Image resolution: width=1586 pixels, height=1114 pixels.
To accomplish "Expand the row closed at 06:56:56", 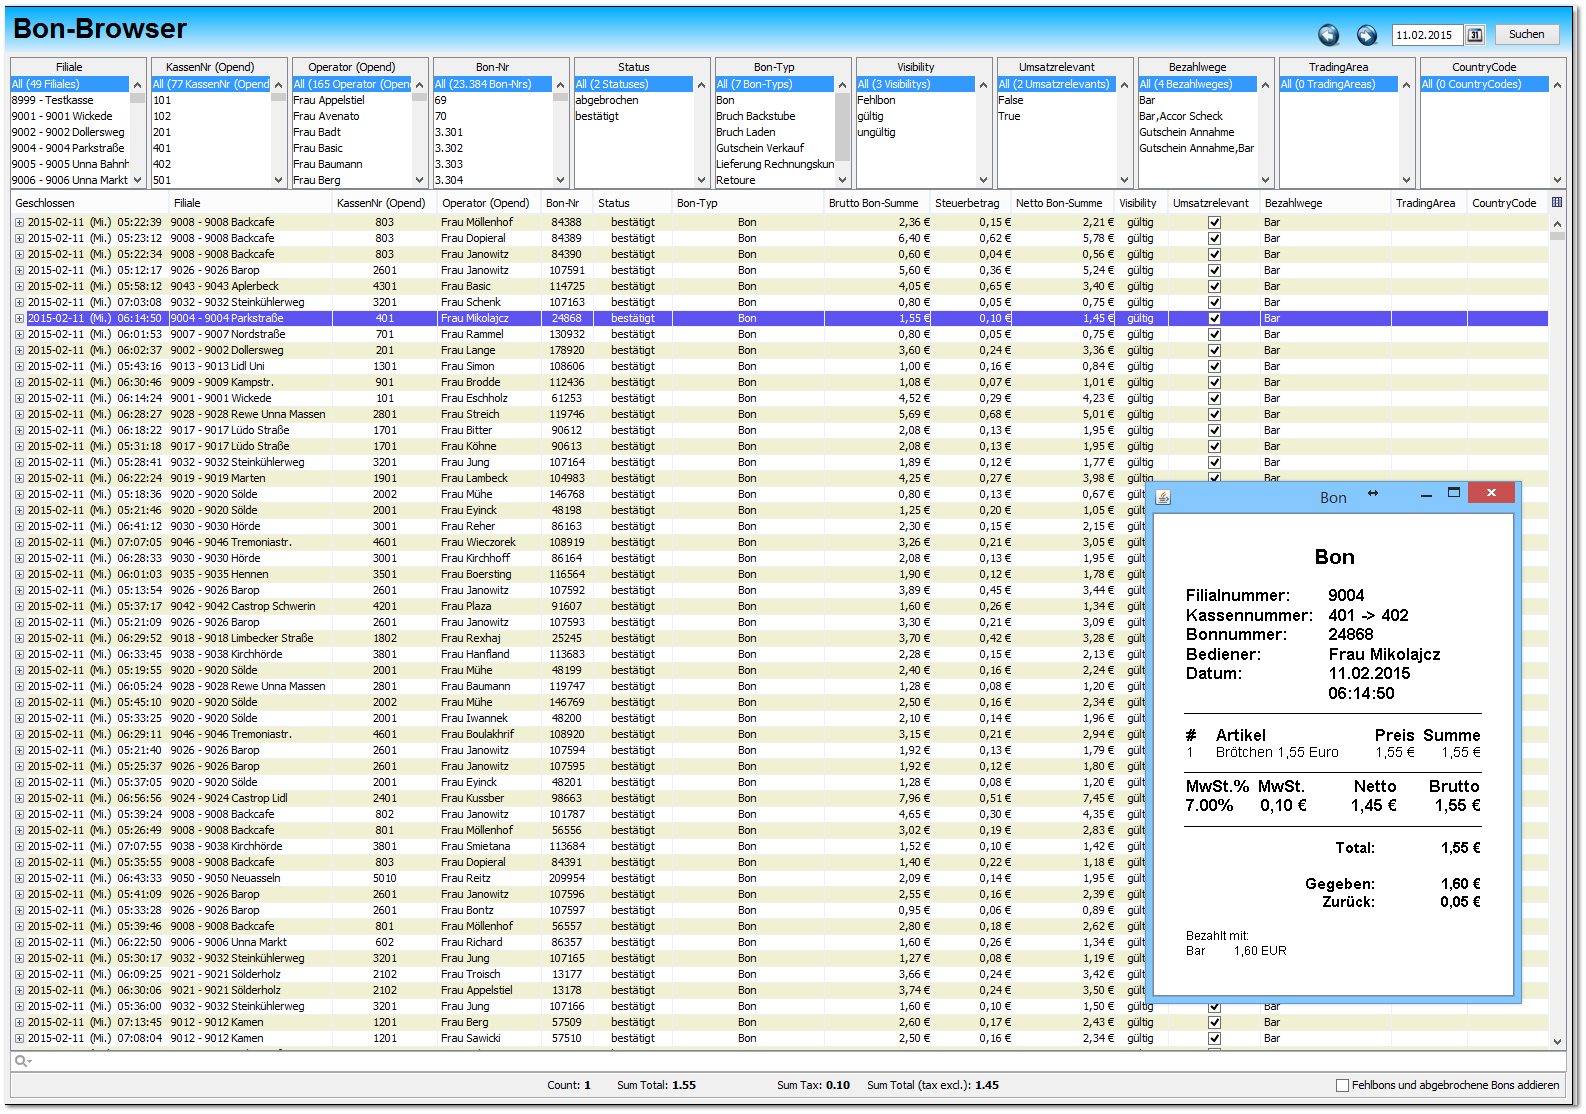I will click(19, 798).
